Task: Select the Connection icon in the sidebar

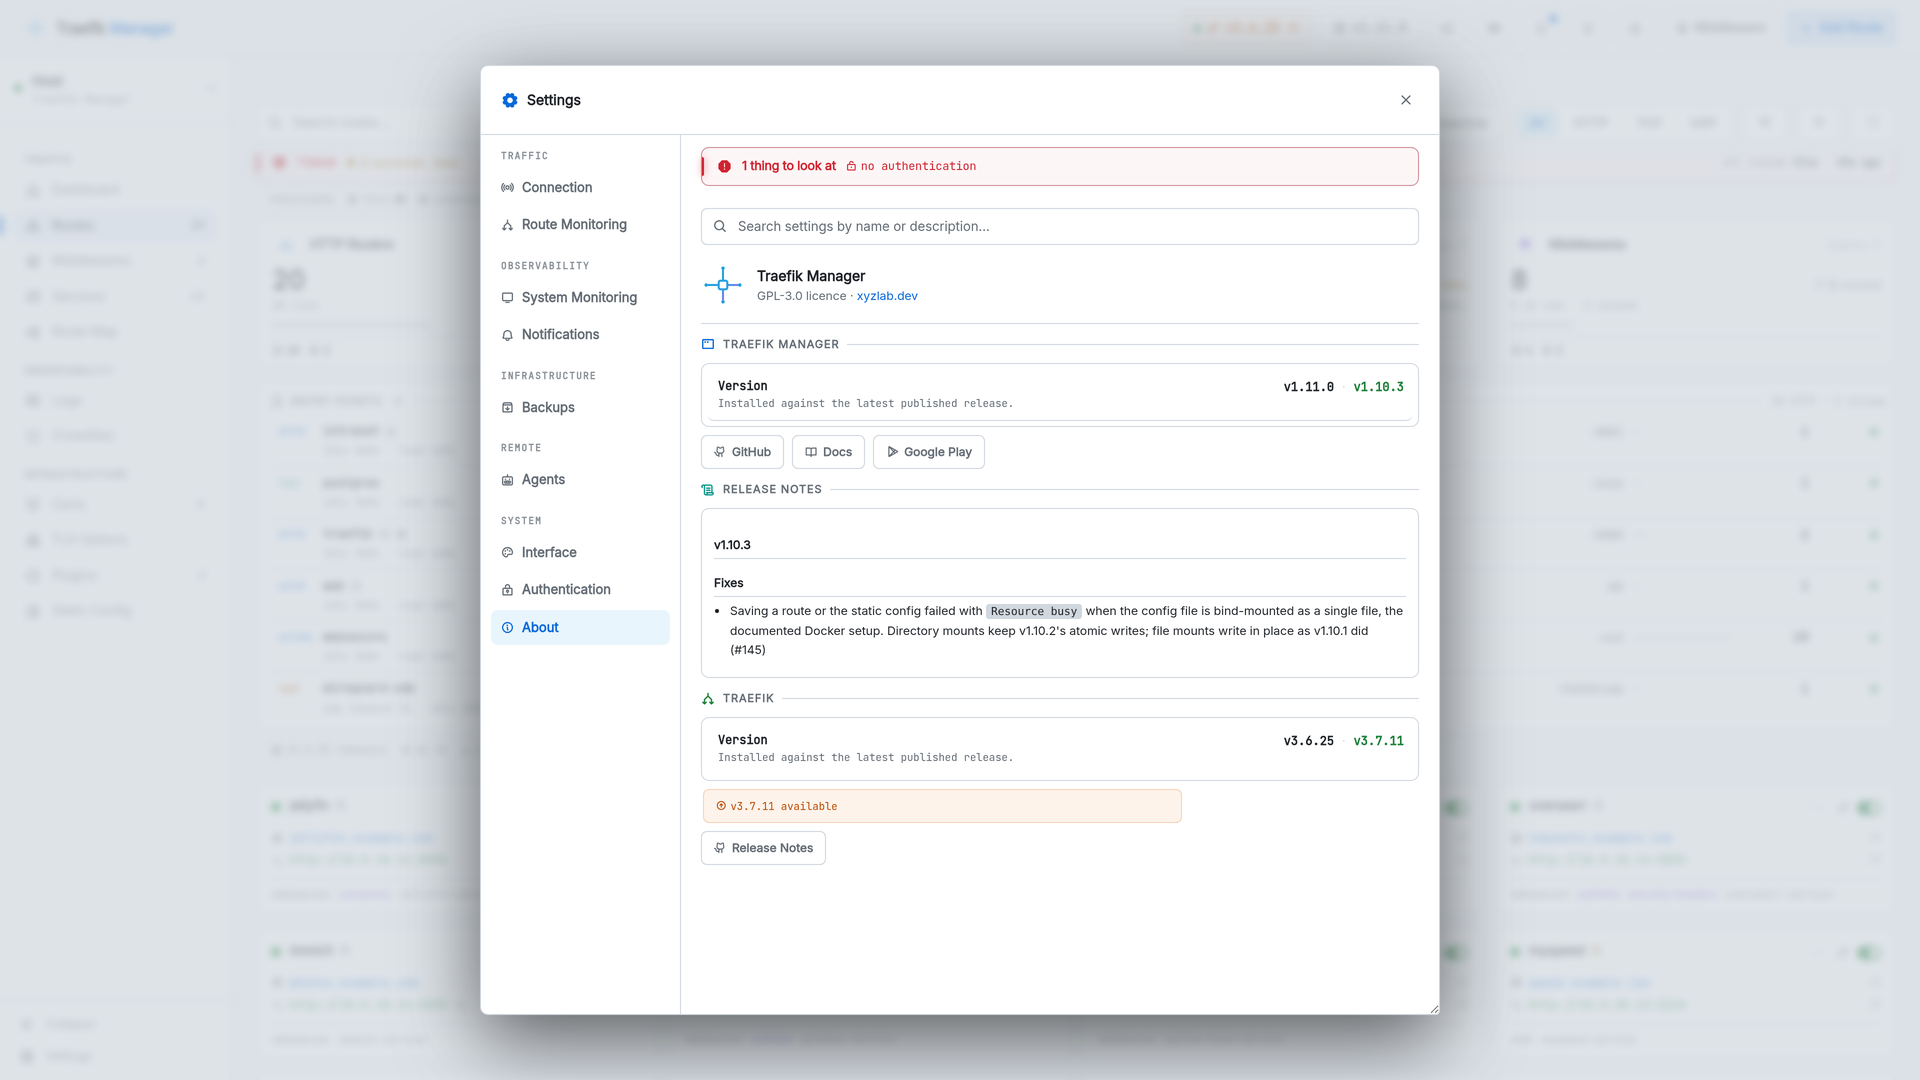Action: (508, 187)
